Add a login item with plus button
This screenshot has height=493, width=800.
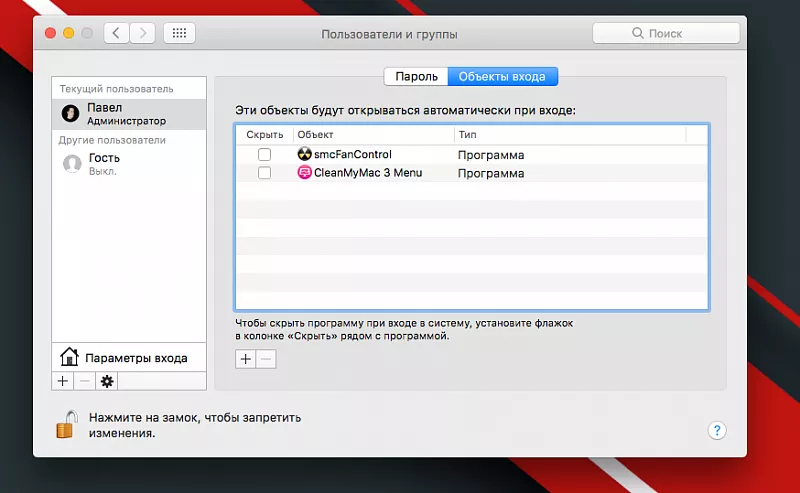coord(245,359)
